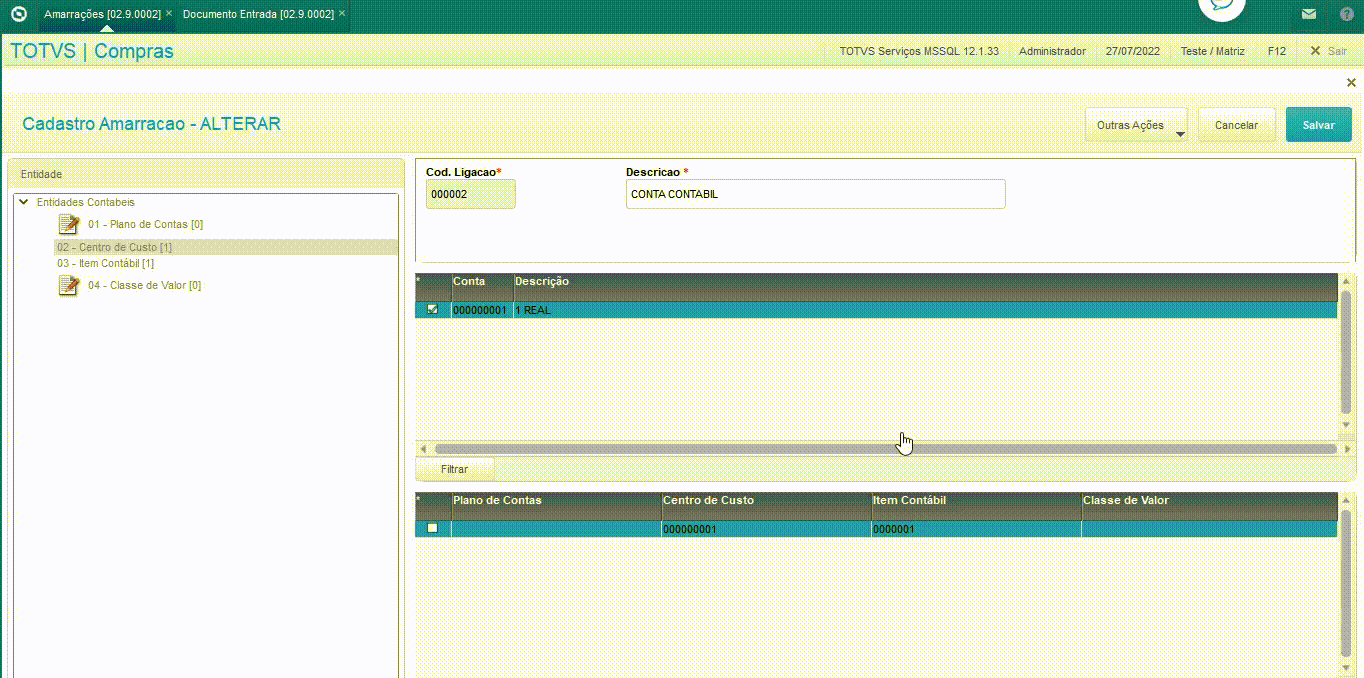
Task: Click the F12 label in the header
Action: tap(1277, 51)
